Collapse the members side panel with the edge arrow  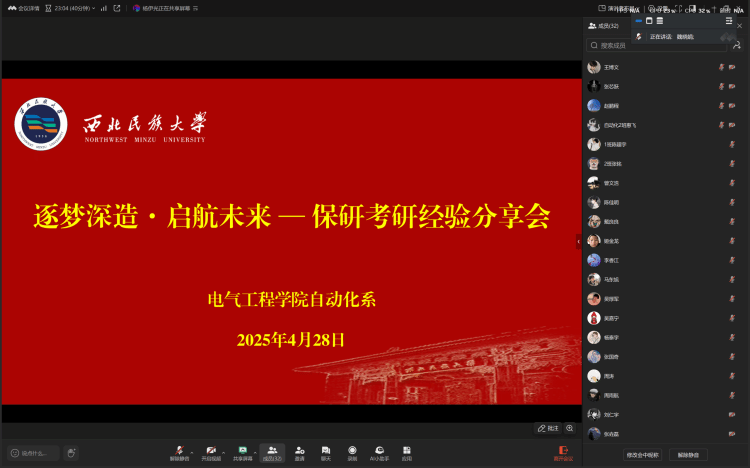click(578, 241)
